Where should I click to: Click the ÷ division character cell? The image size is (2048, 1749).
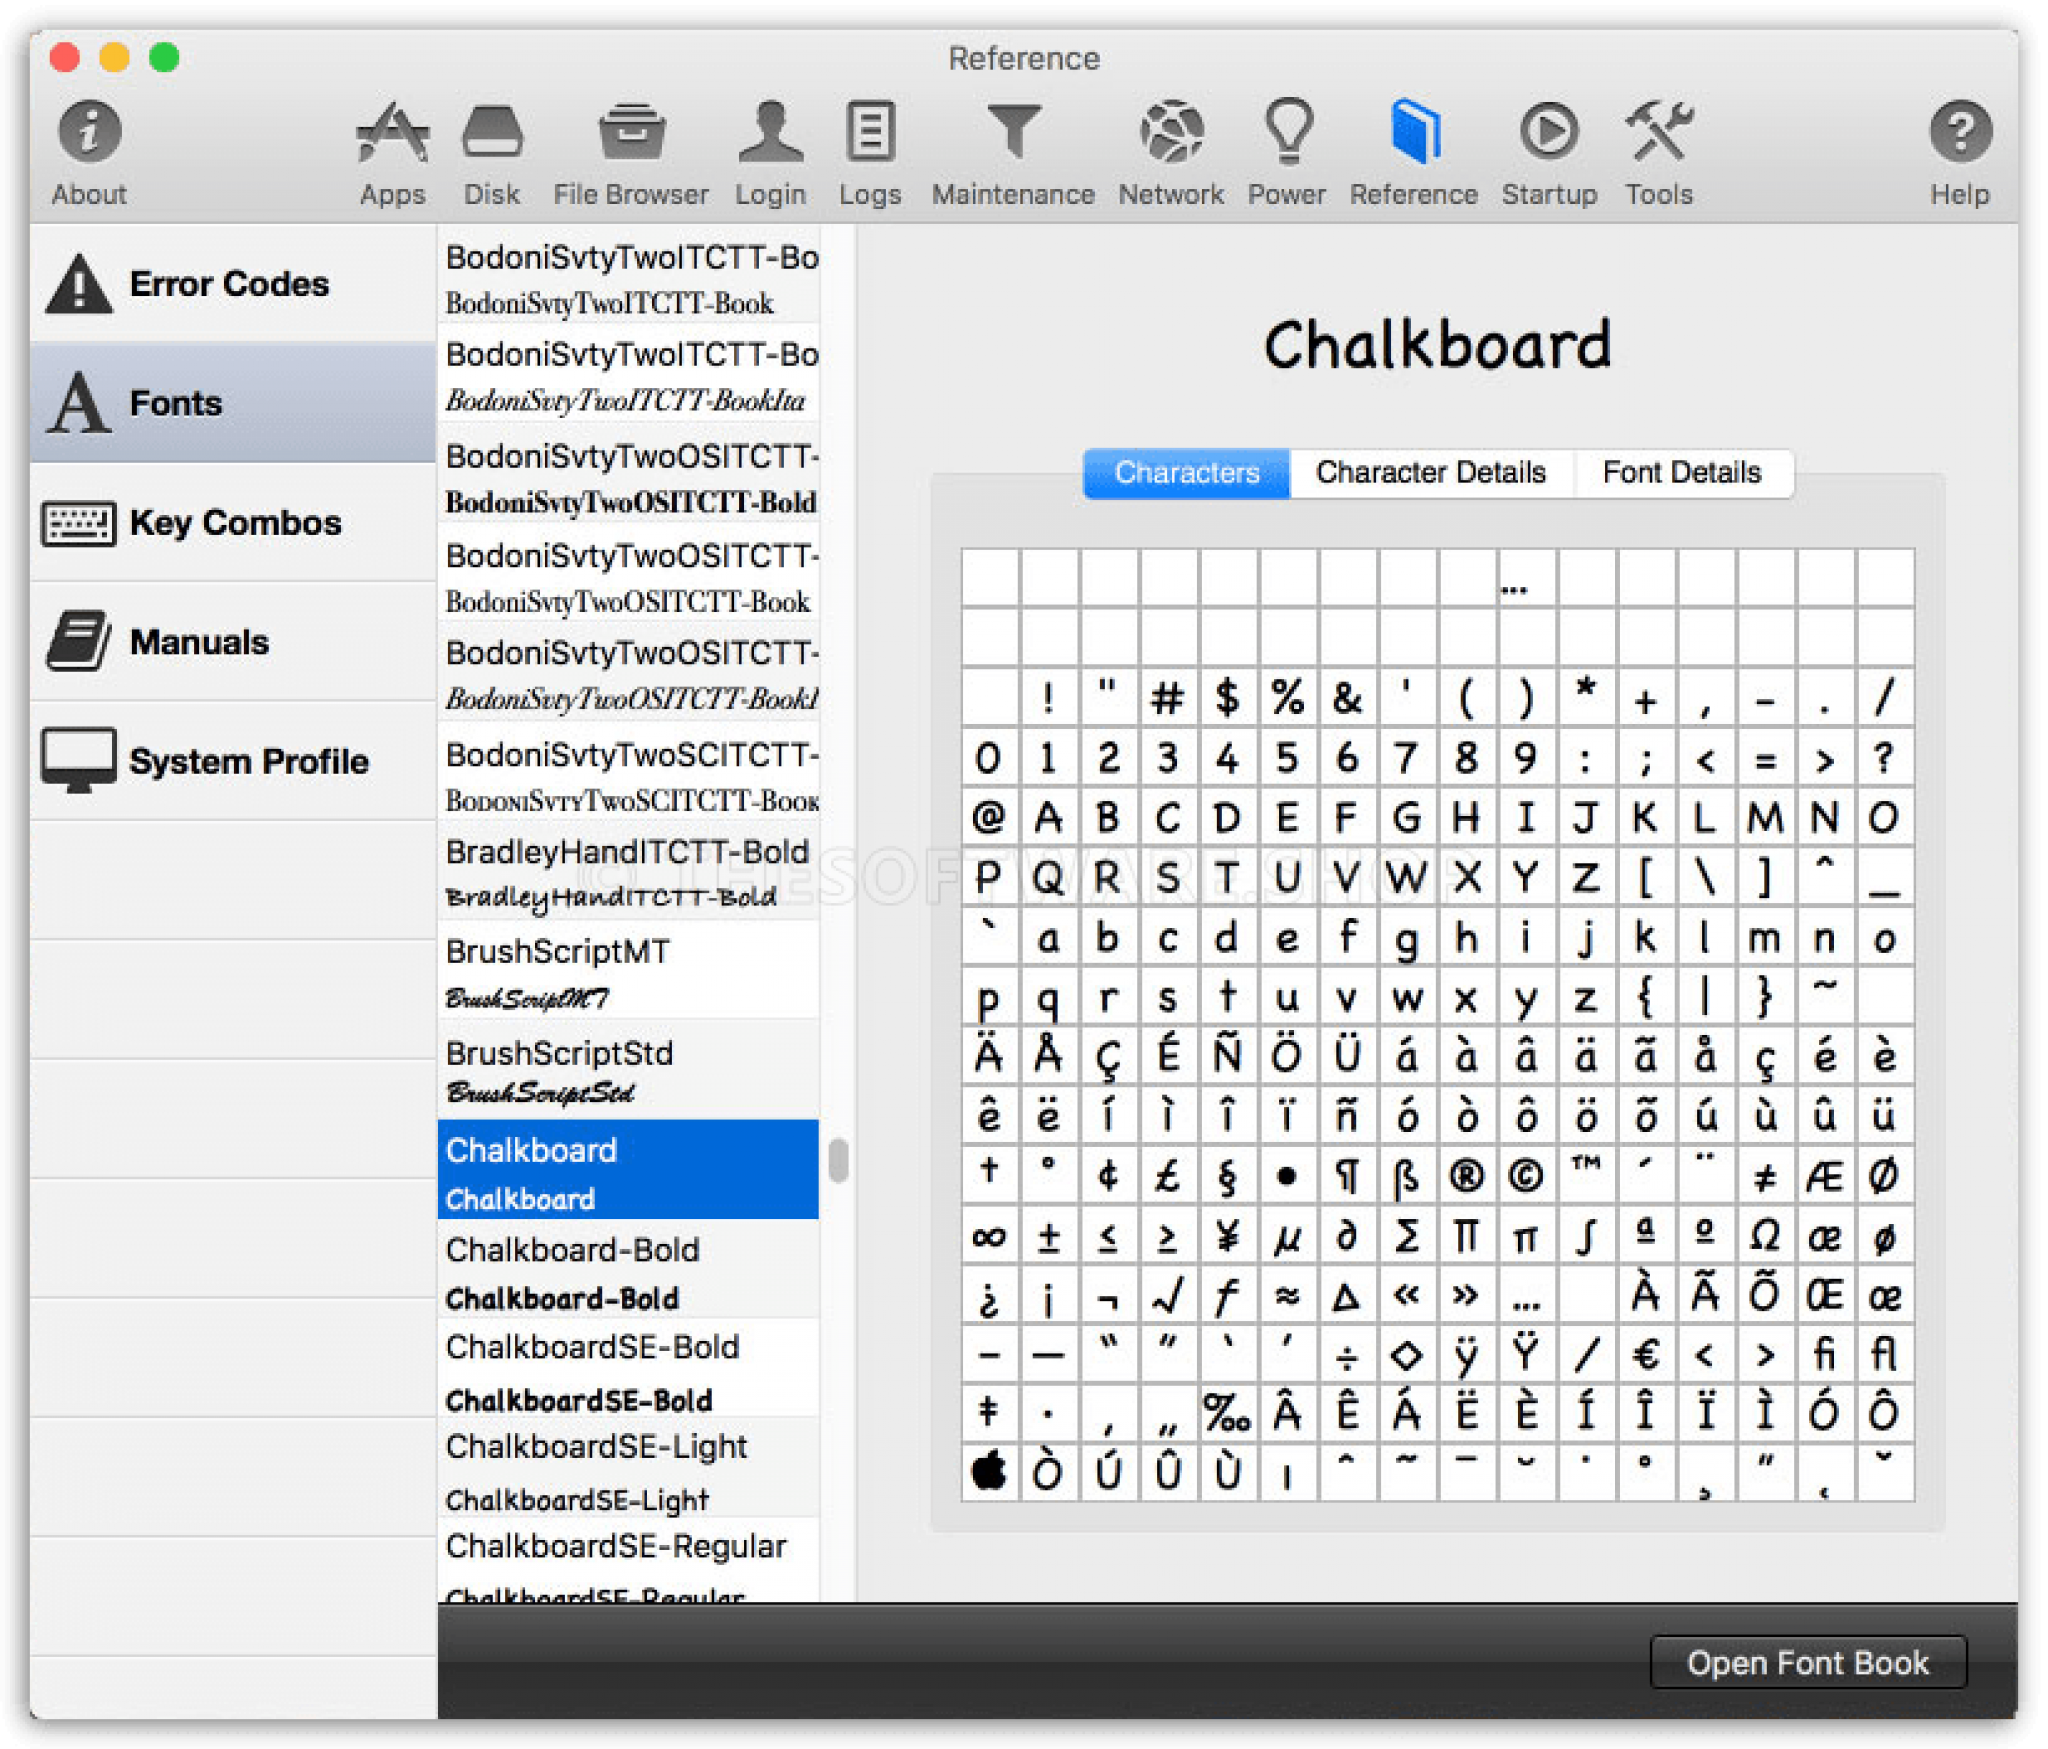click(1347, 1354)
